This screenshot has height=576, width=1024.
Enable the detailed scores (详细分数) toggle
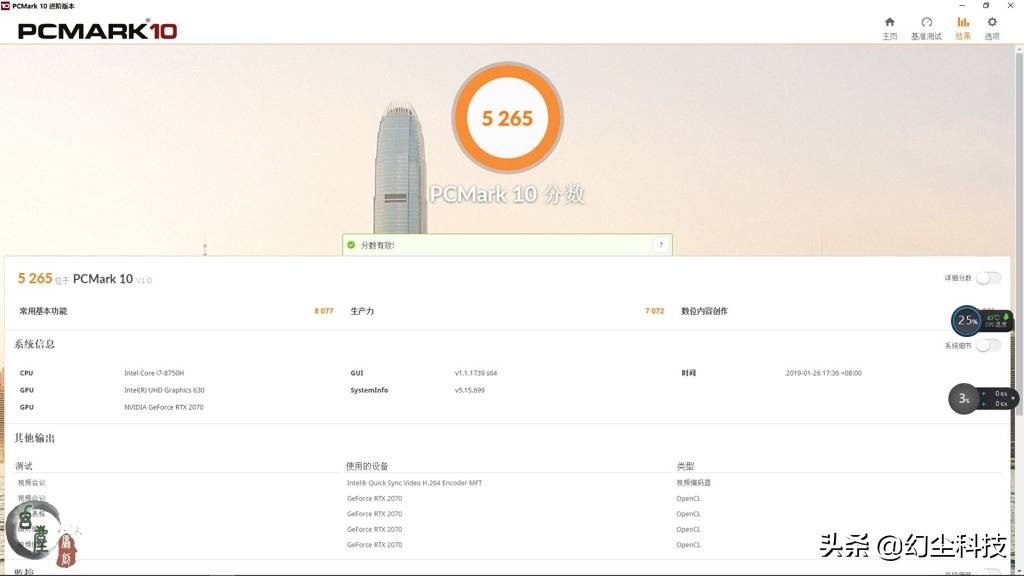tap(989, 280)
